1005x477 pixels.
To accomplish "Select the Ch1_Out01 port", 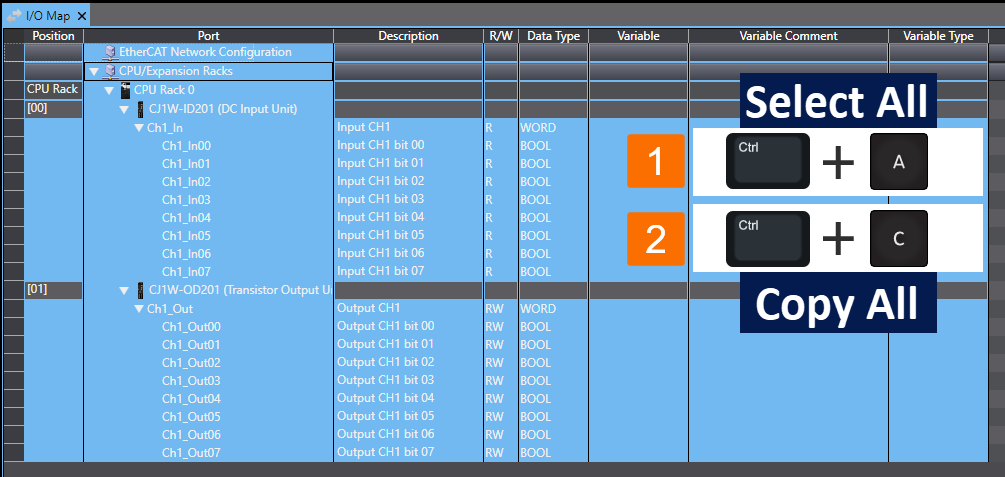I will 192,345.
